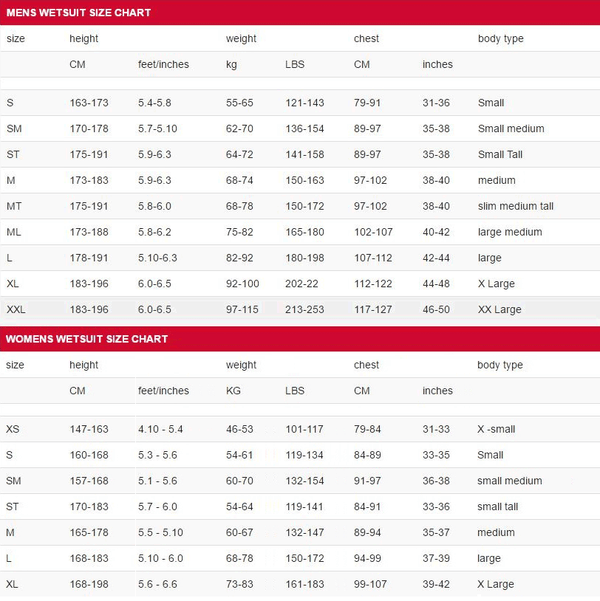Click womens chest inches "35-37"

(x=436, y=533)
